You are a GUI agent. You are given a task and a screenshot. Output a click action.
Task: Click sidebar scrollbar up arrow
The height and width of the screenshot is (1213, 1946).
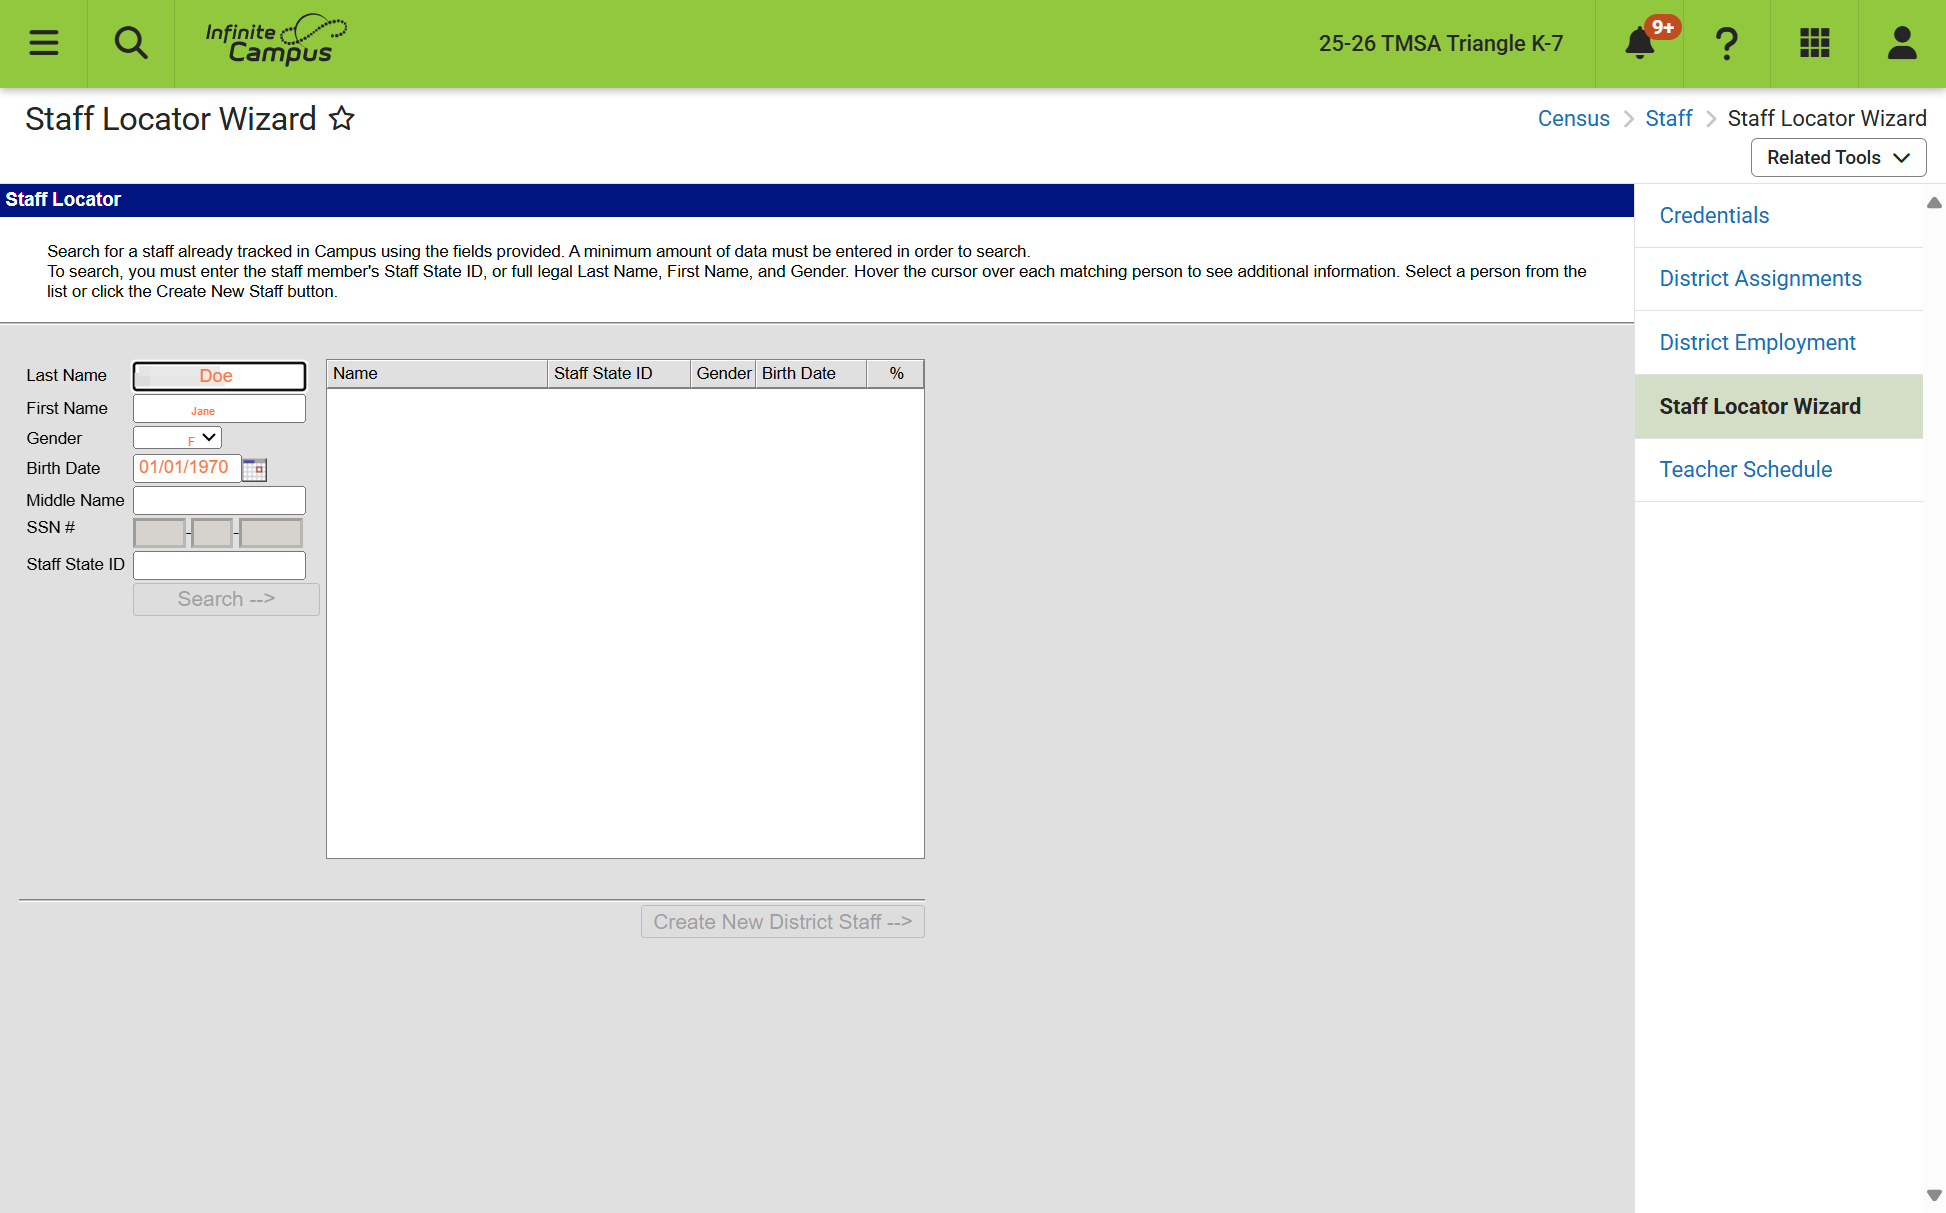(1934, 203)
